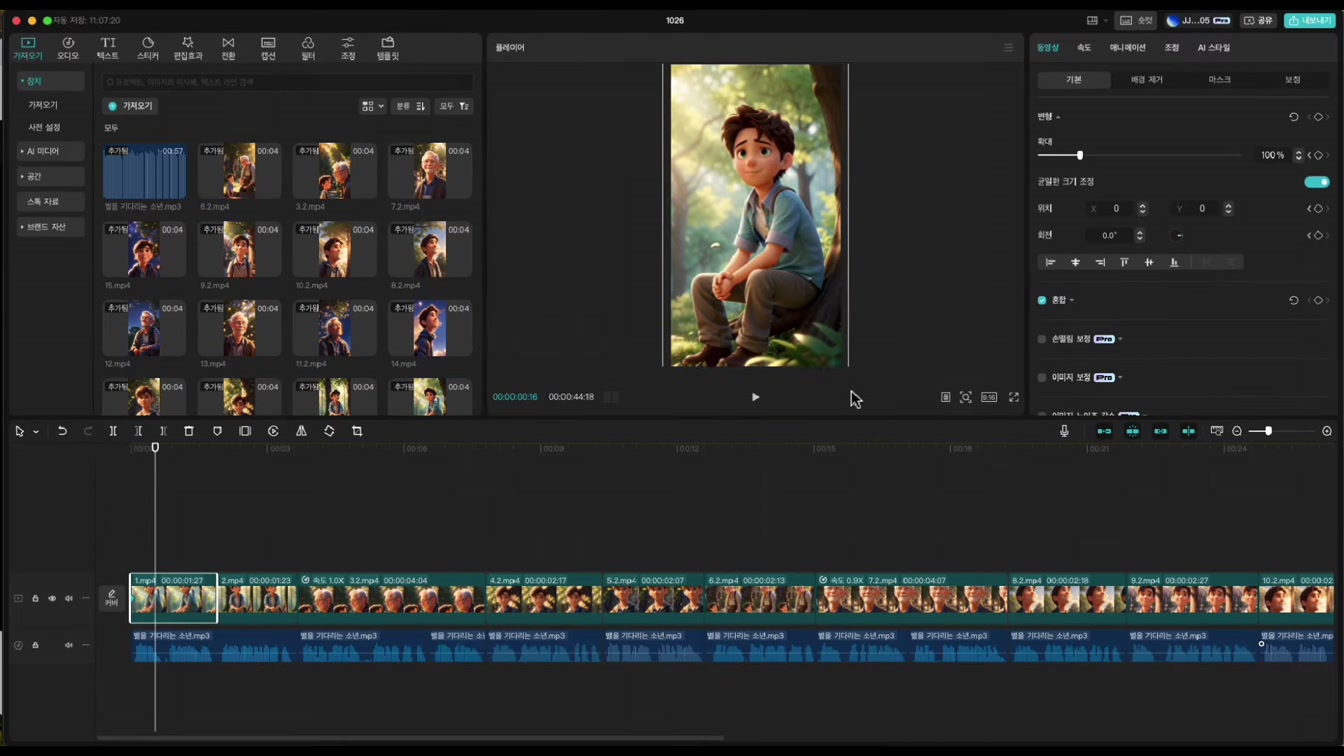Expand the 공간 sidebar section

(50, 176)
